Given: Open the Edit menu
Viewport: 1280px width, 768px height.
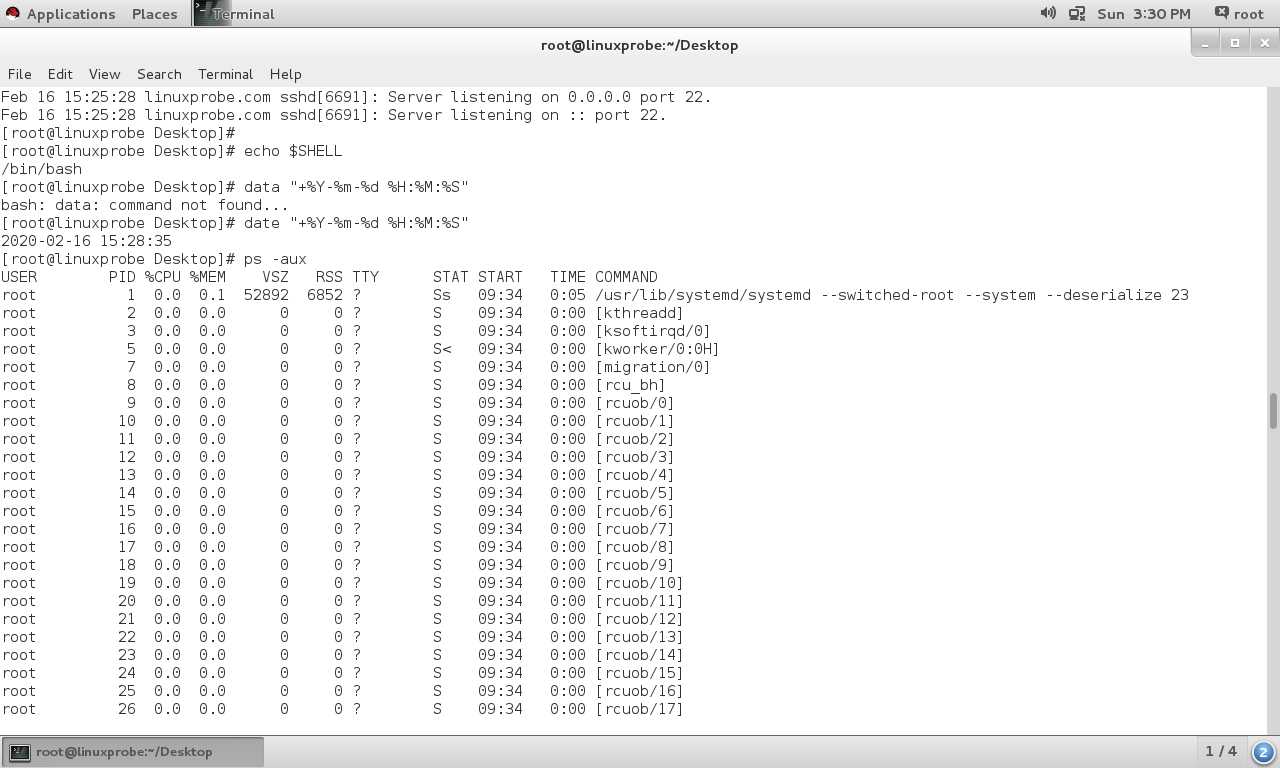Looking at the screenshot, I should [60, 74].
